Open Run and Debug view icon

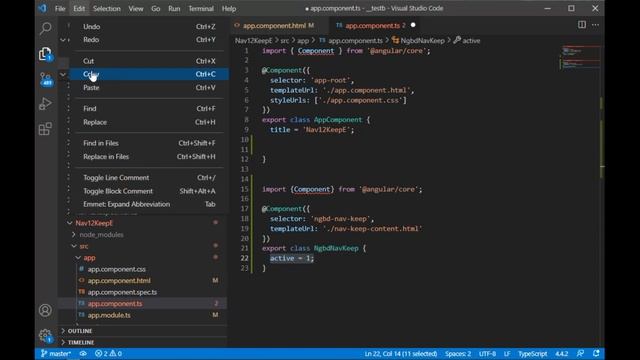click(45, 104)
